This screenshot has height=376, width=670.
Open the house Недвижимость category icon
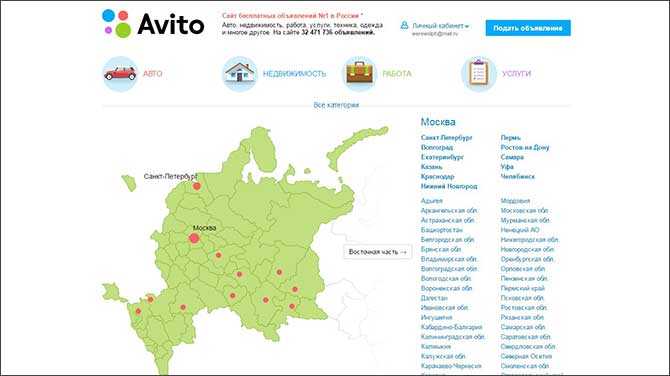coord(239,74)
